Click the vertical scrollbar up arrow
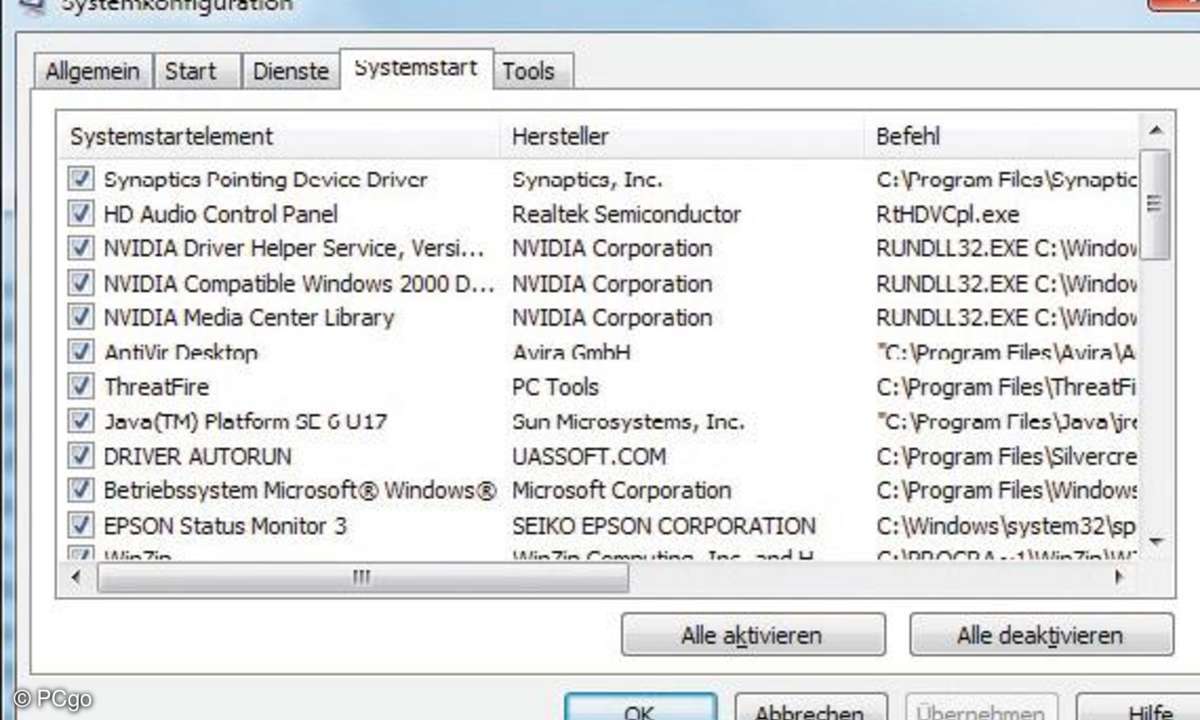This screenshot has width=1200, height=720. [1155, 129]
